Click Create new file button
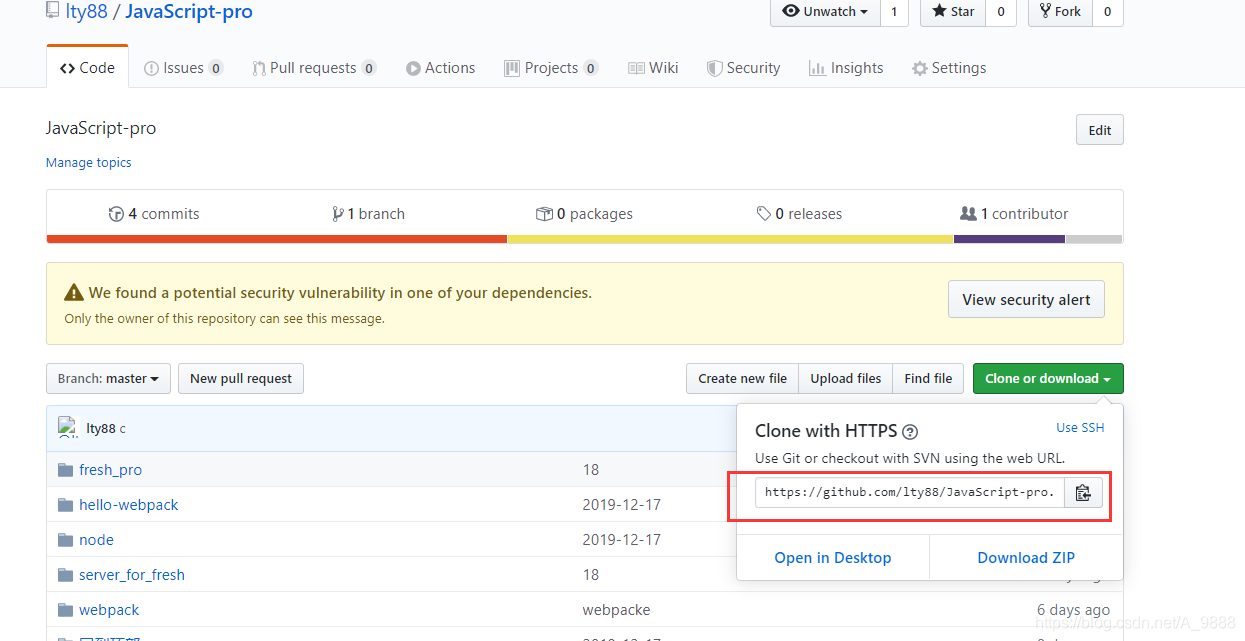The width and height of the screenshot is (1245, 641). [x=742, y=379]
